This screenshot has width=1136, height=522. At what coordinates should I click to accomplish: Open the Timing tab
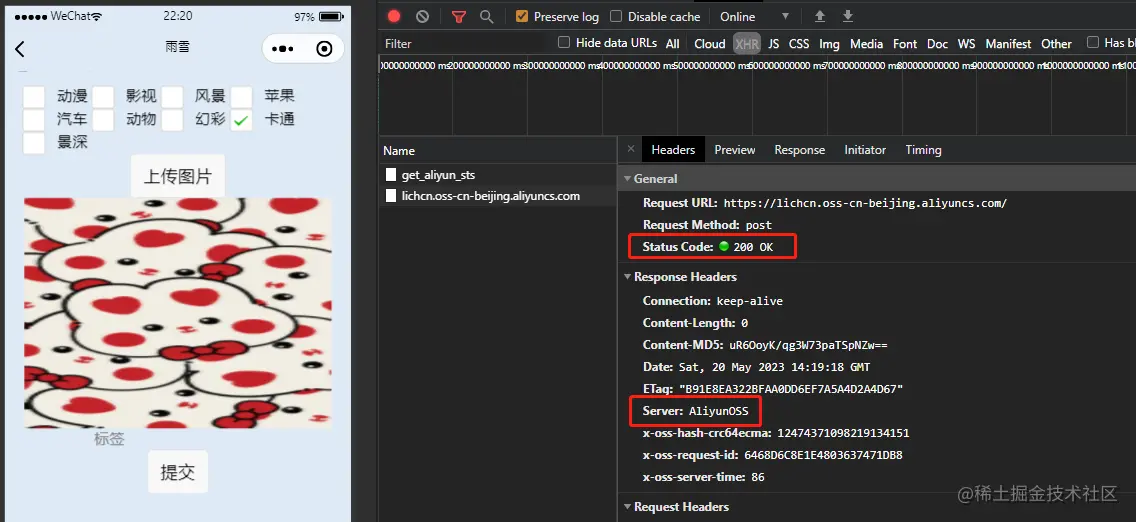pyautogui.click(x=924, y=150)
